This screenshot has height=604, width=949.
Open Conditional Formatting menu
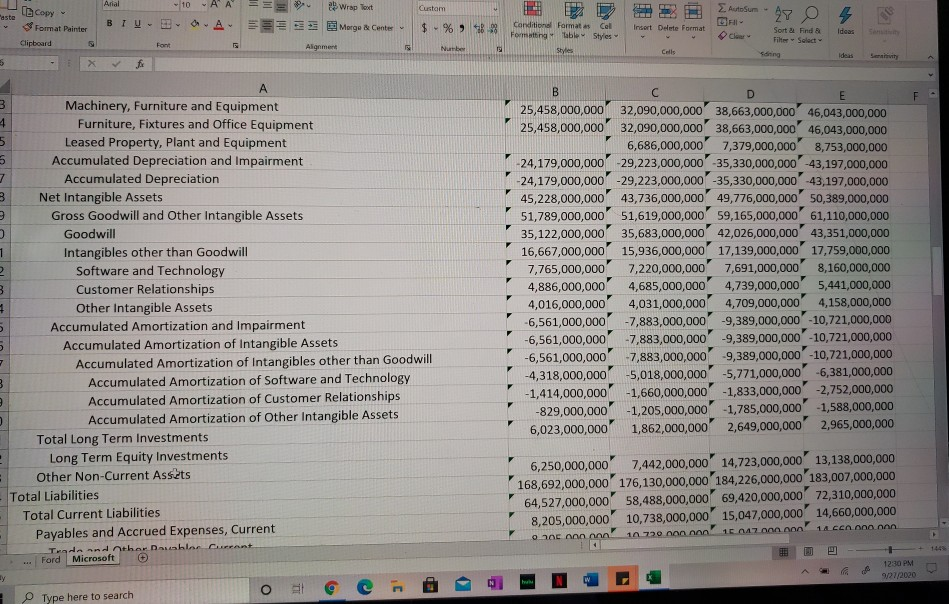(x=532, y=19)
